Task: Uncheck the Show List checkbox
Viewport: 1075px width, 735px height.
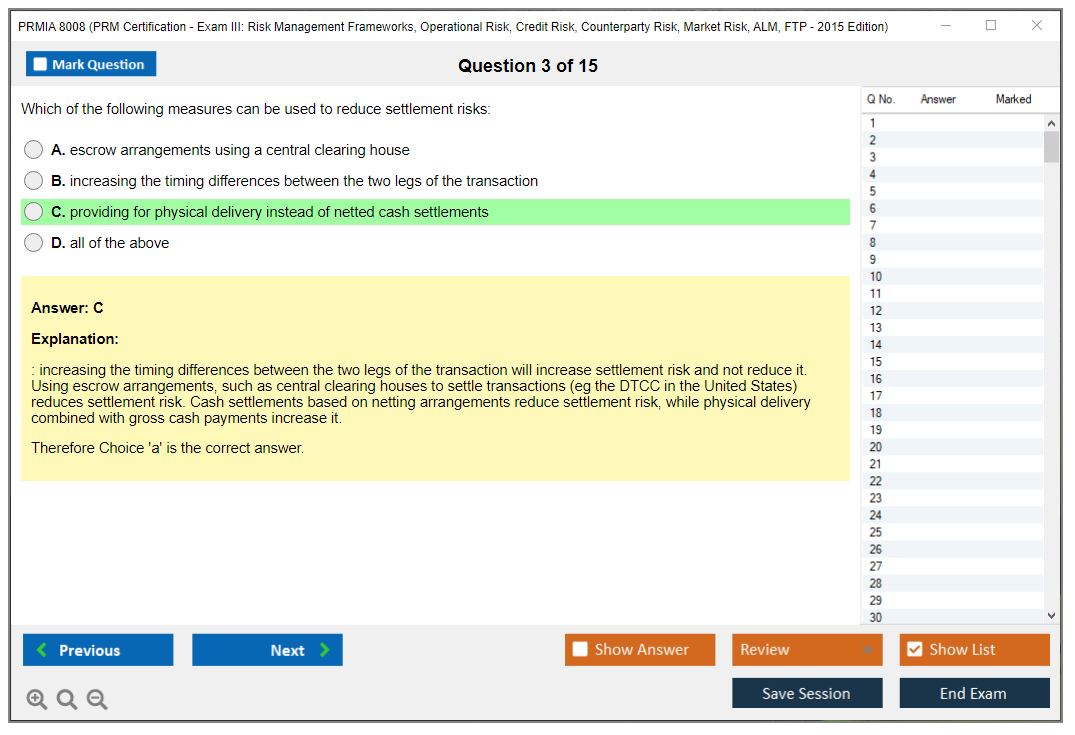Action: 914,650
